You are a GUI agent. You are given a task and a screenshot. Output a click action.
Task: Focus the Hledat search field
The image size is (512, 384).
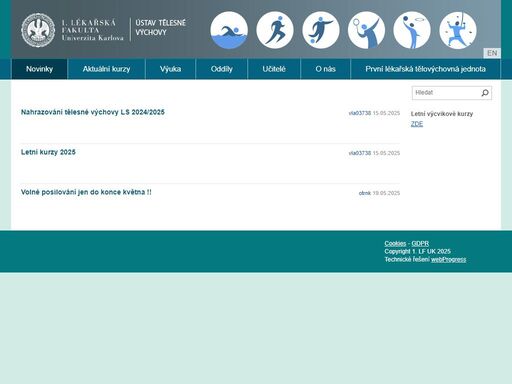tap(446, 93)
